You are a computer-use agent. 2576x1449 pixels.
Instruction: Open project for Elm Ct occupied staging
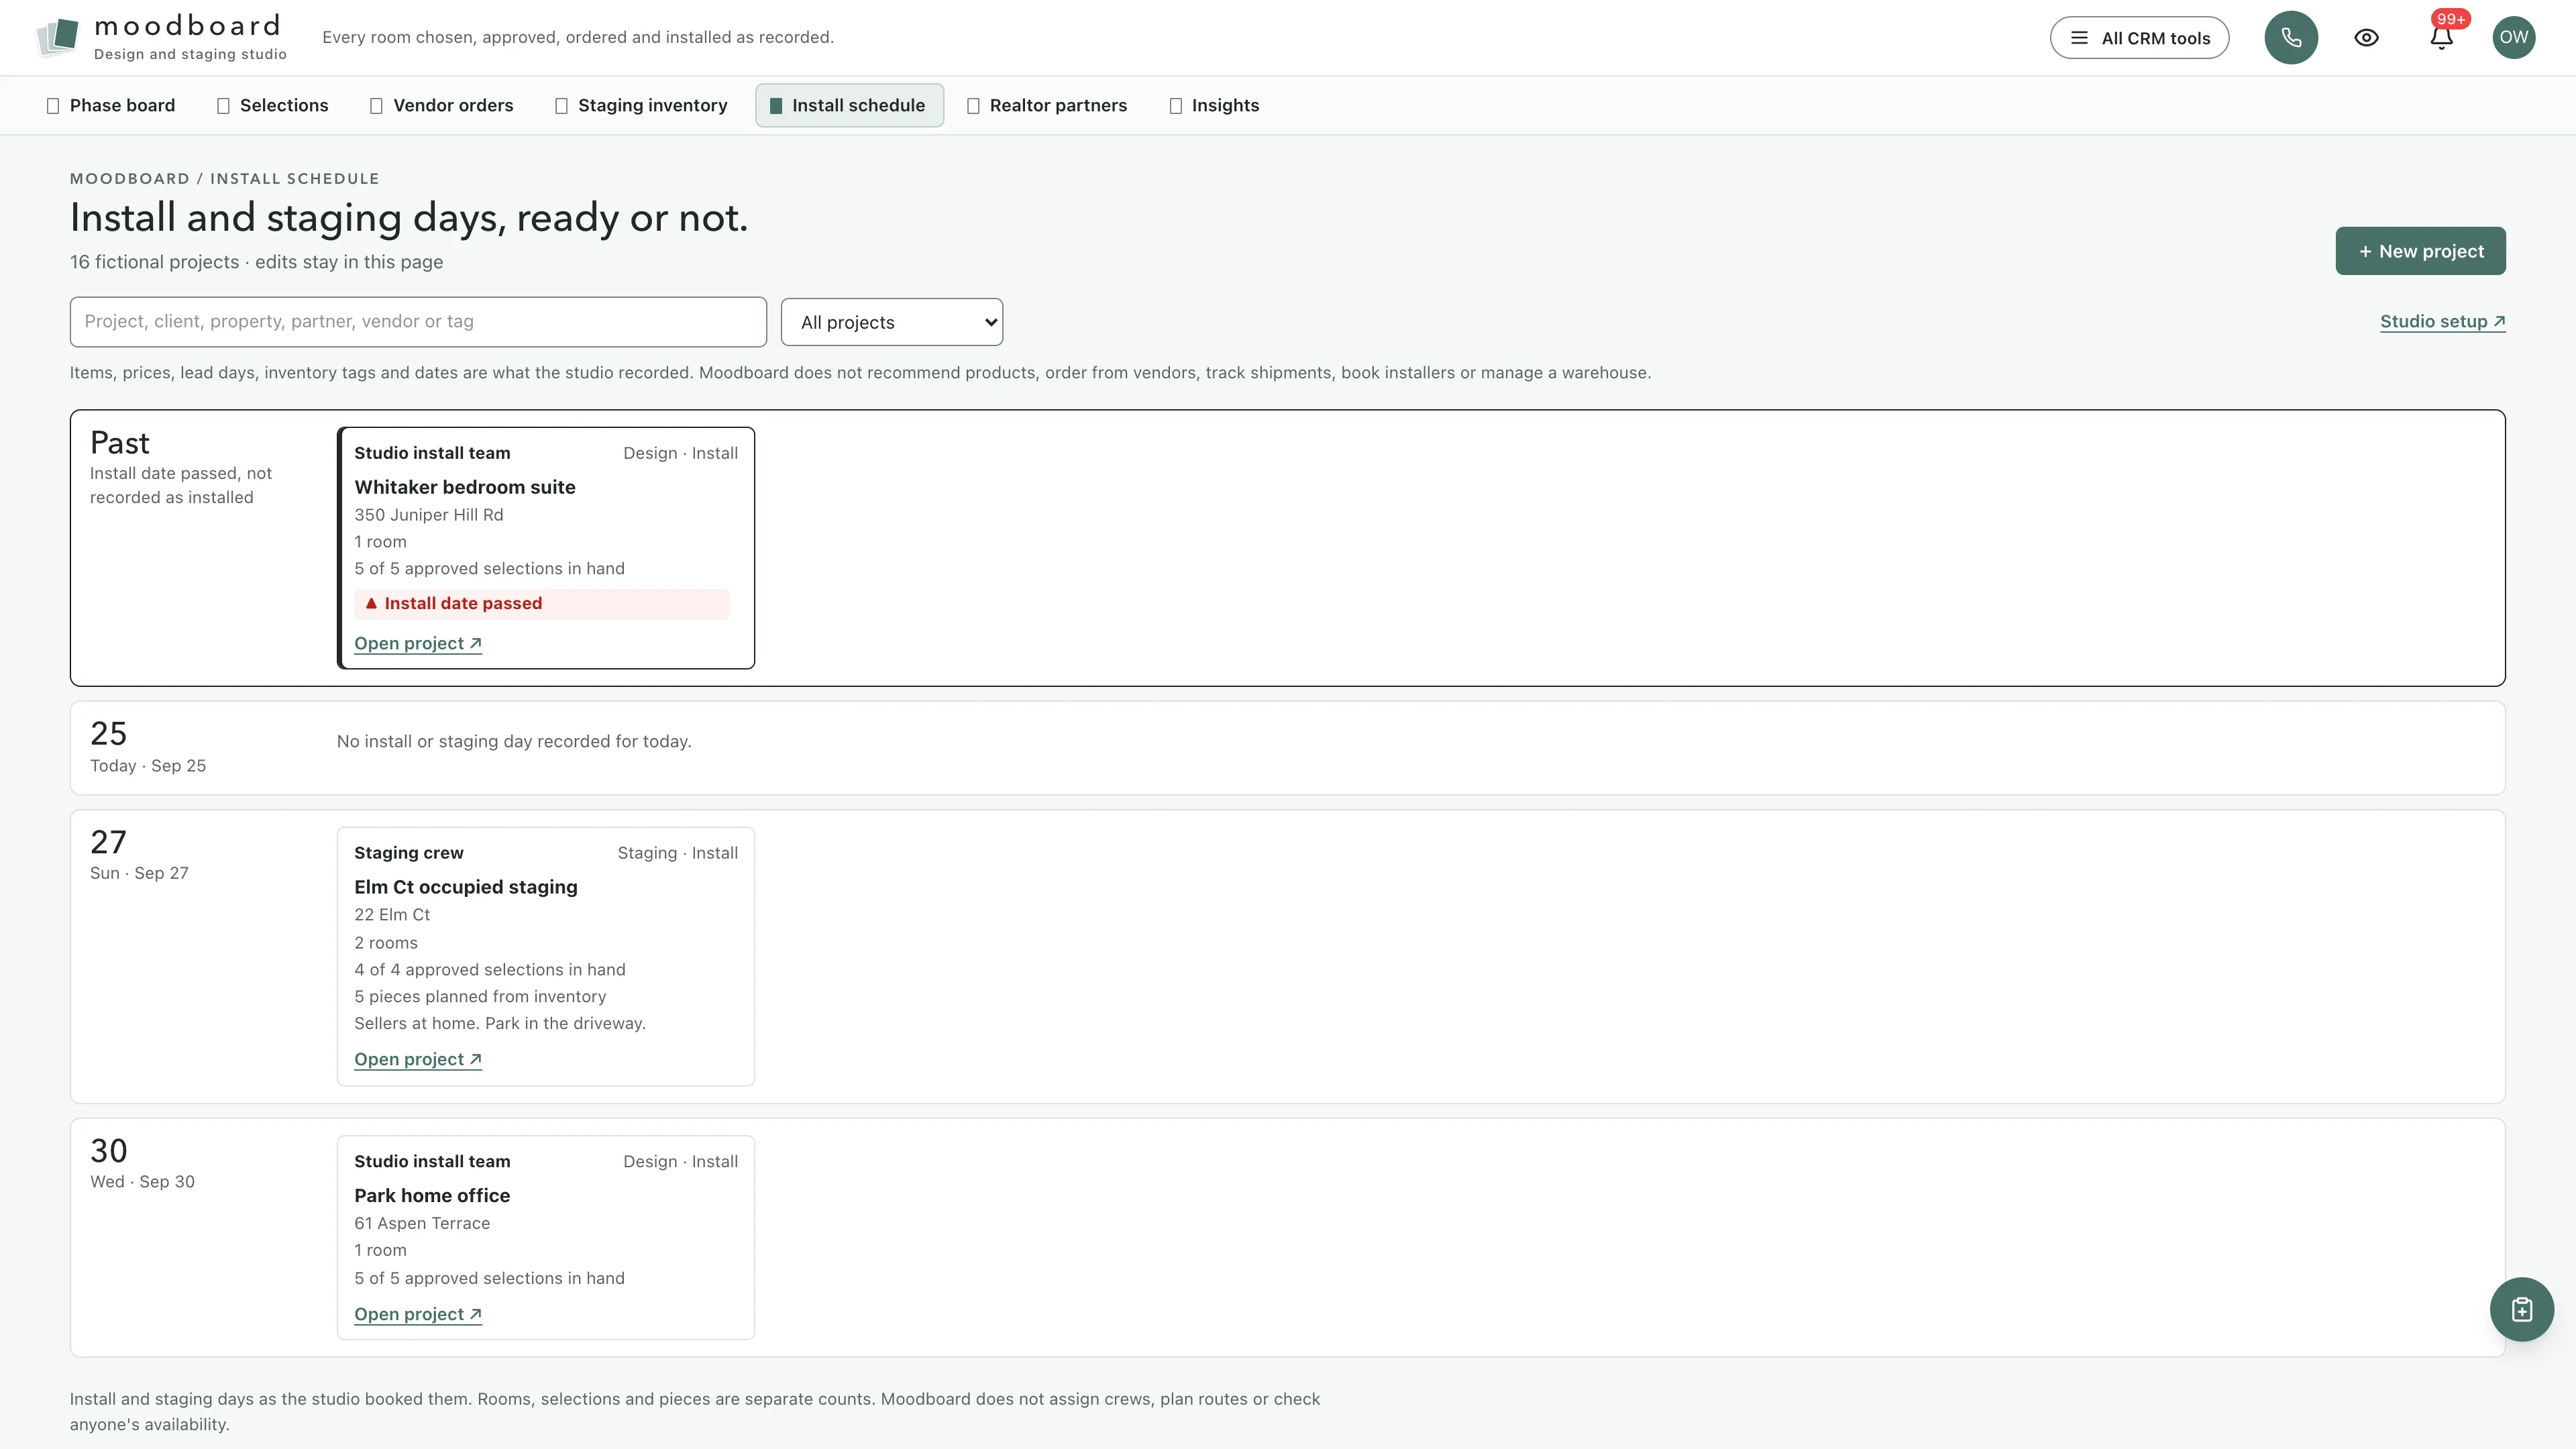[418, 1059]
